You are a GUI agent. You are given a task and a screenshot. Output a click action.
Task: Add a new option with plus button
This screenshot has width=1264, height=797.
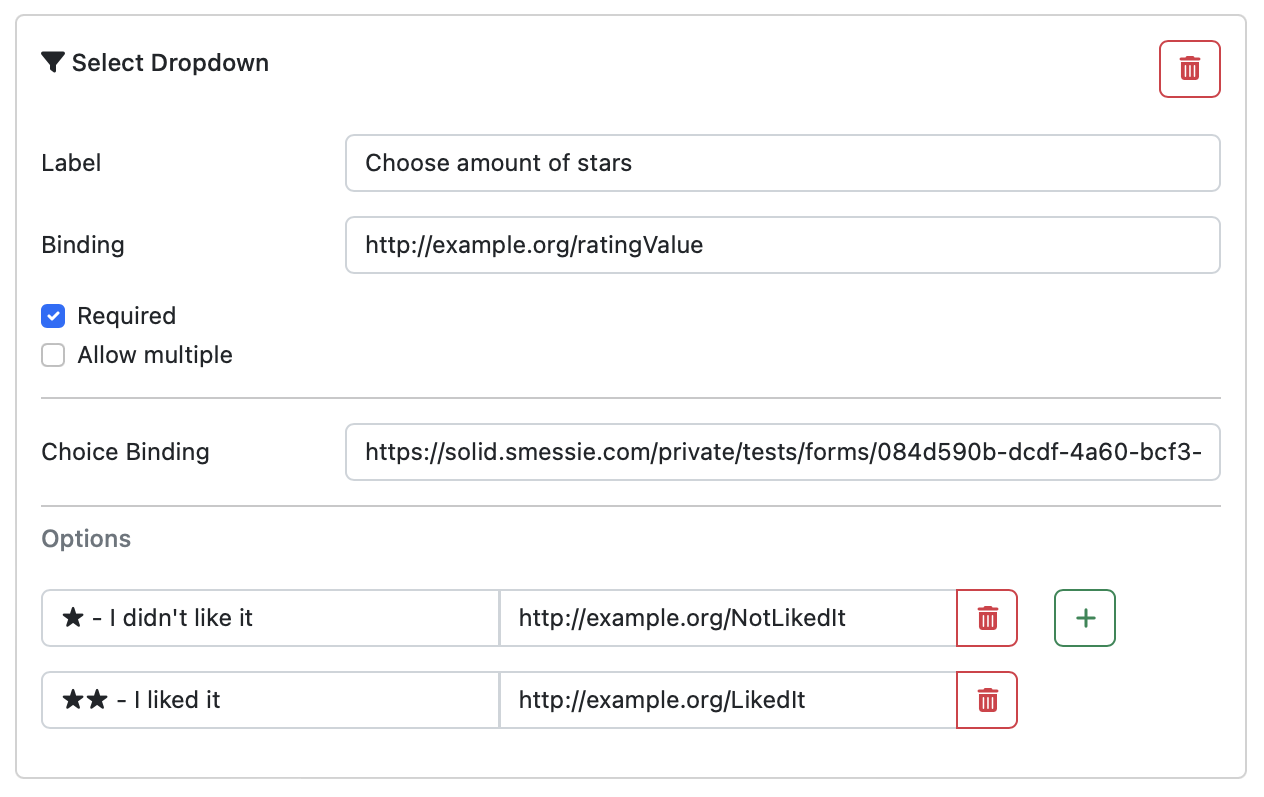coord(1085,618)
